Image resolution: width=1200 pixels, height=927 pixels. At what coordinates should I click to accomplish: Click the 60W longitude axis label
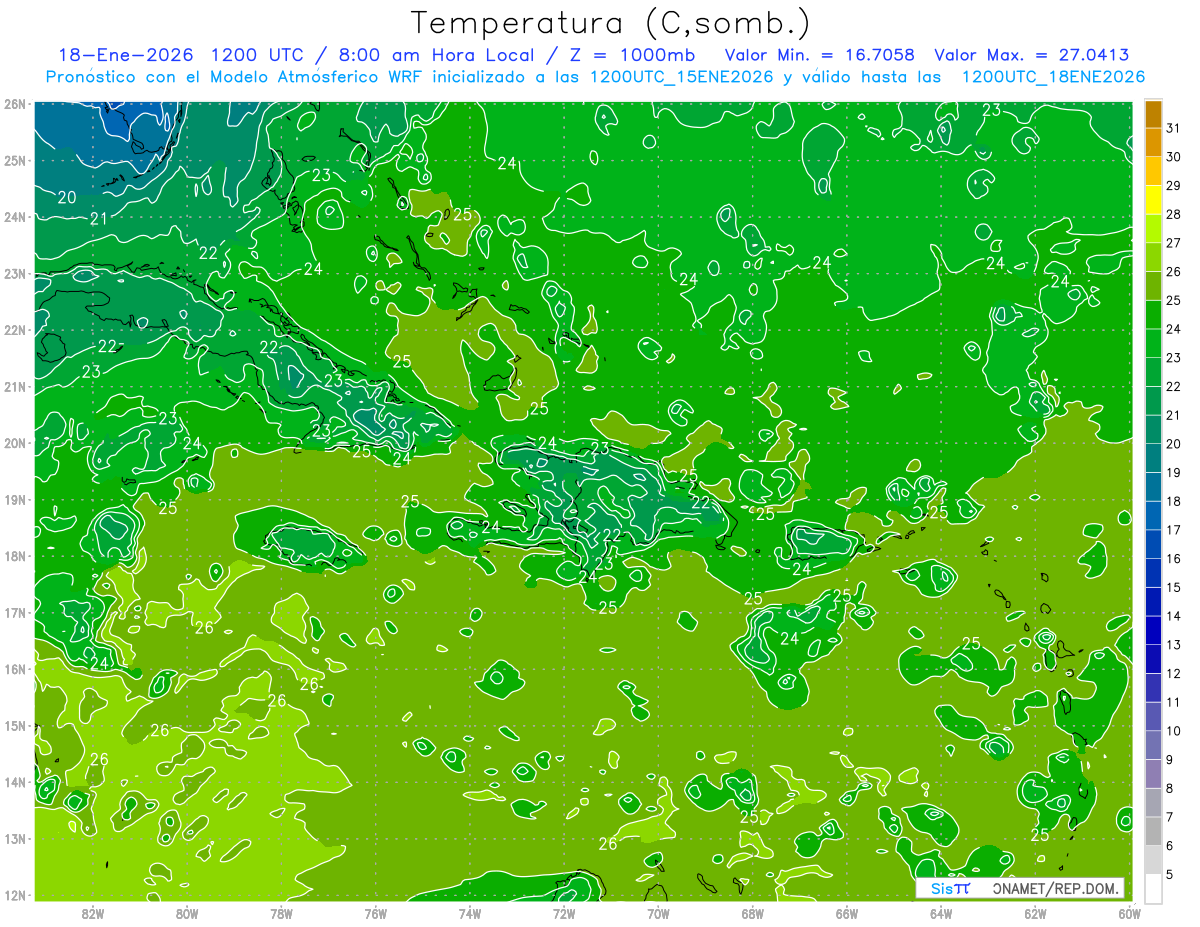point(1129,912)
